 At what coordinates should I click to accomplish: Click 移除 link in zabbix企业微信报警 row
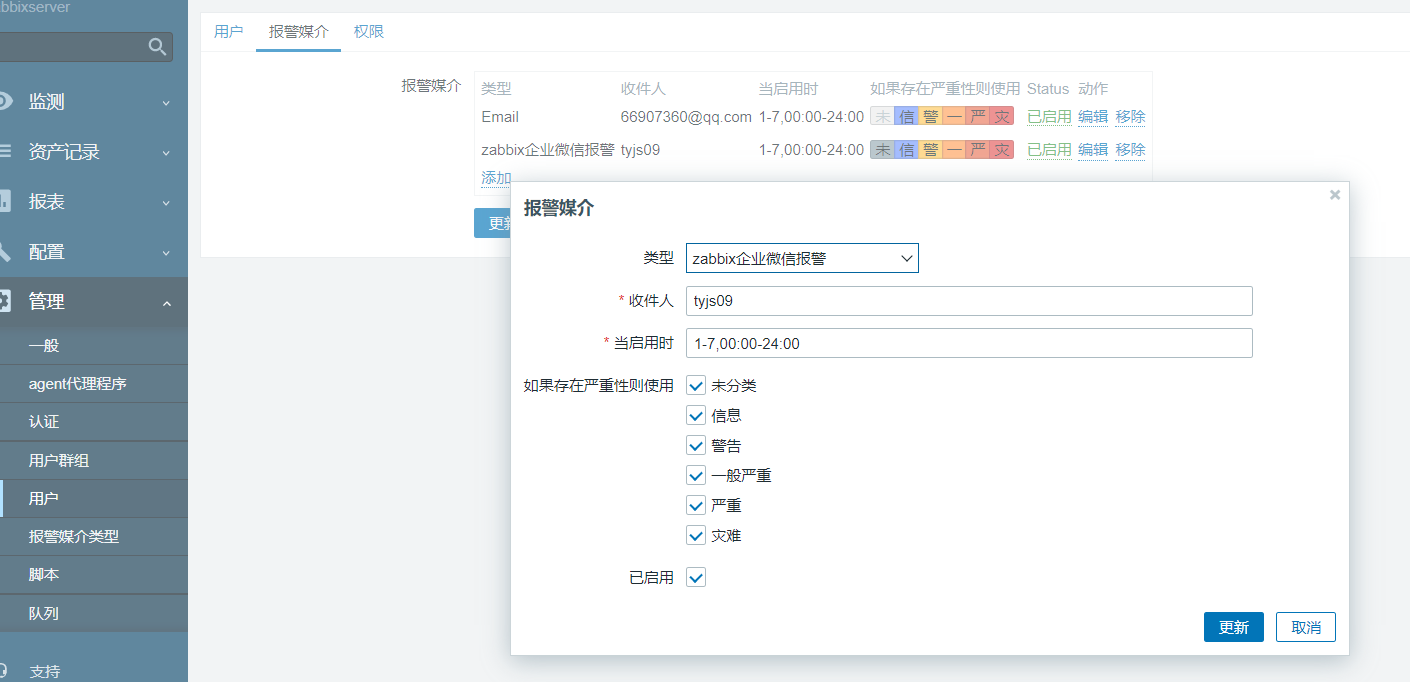1131,149
